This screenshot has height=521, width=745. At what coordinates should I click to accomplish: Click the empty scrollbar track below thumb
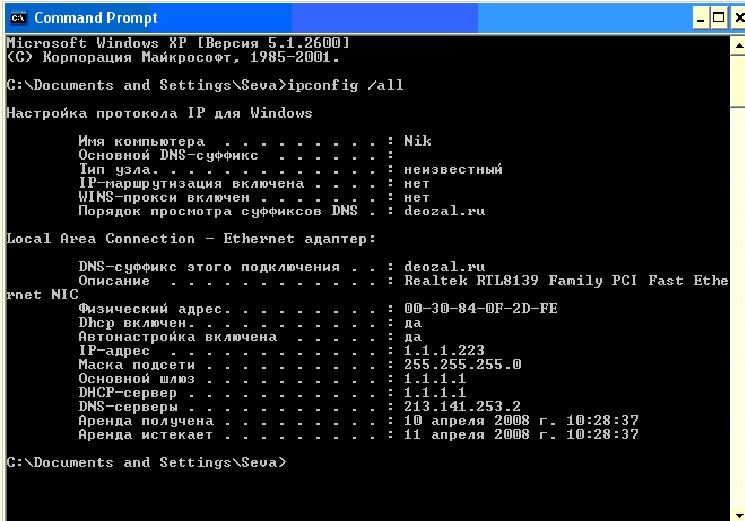pos(738,309)
